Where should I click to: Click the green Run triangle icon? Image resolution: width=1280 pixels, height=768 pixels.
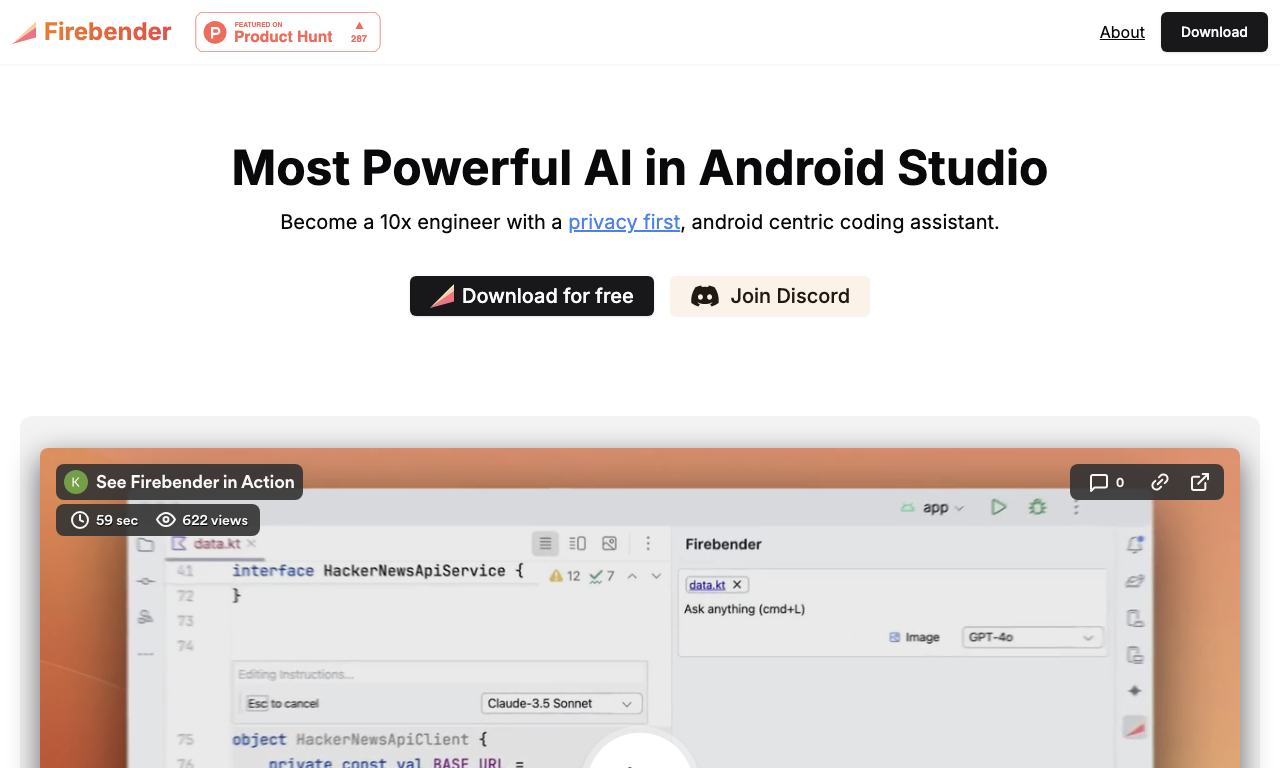998,508
